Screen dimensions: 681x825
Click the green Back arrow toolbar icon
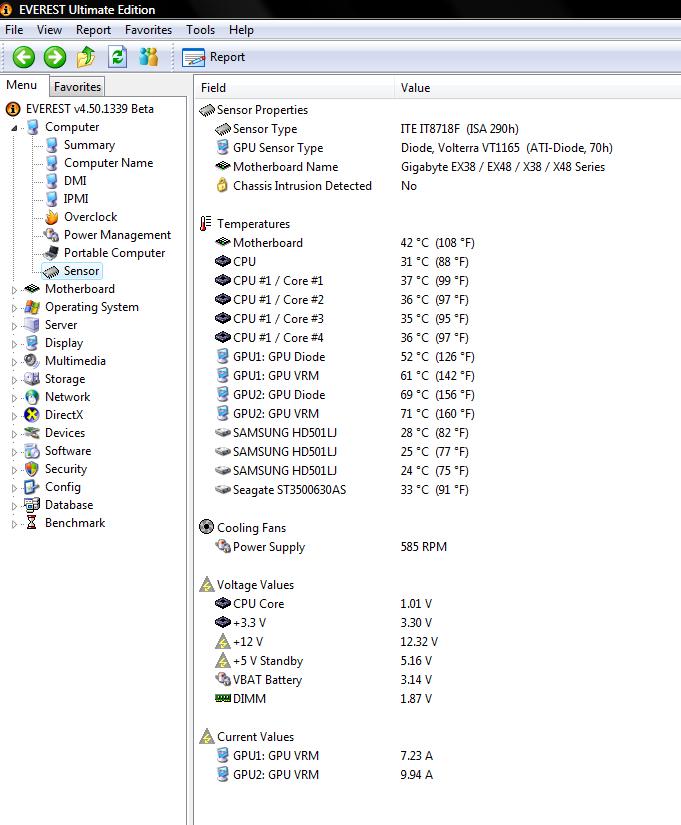[x=24, y=57]
